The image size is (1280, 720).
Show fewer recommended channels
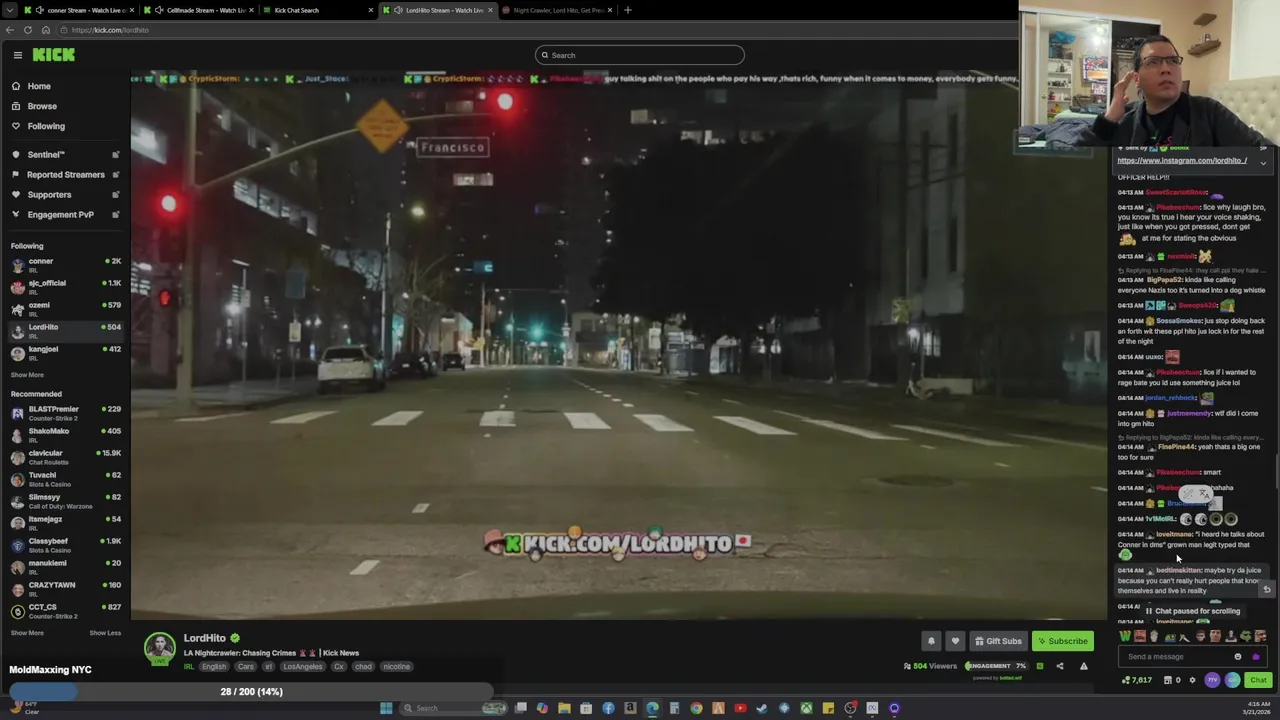coord(105,633)
